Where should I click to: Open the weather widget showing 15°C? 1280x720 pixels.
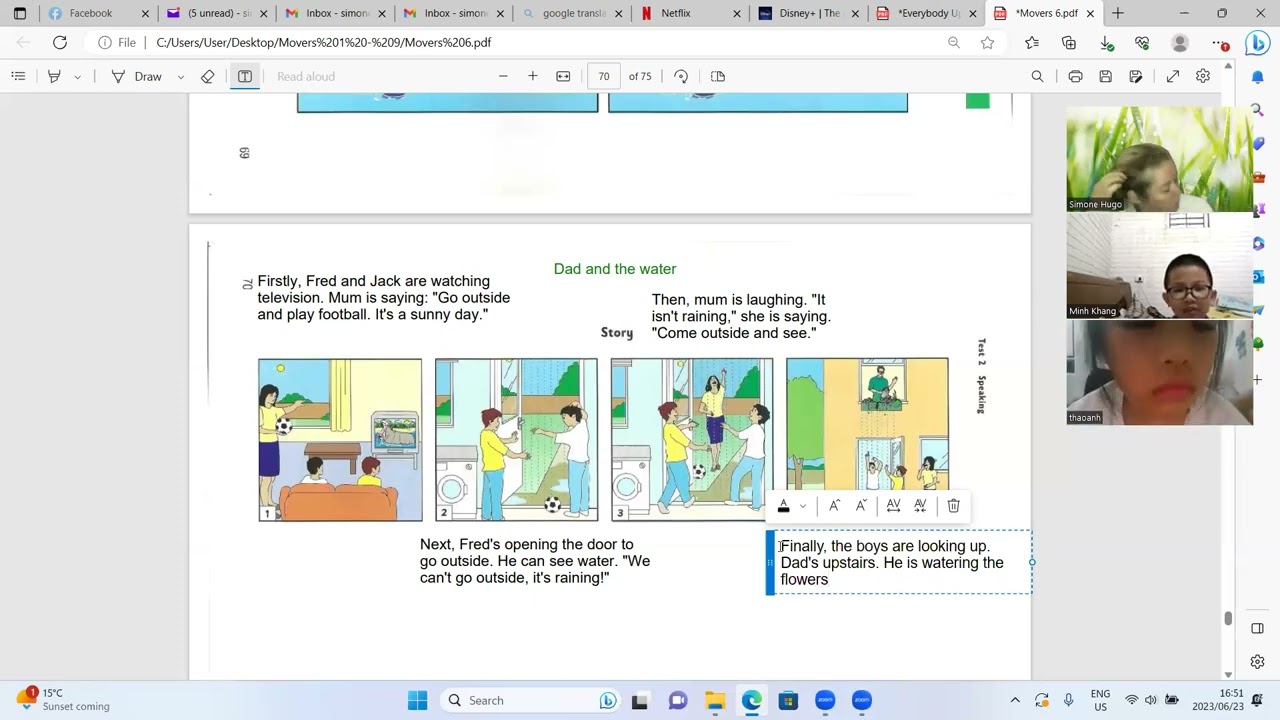[x=64, y=699]
